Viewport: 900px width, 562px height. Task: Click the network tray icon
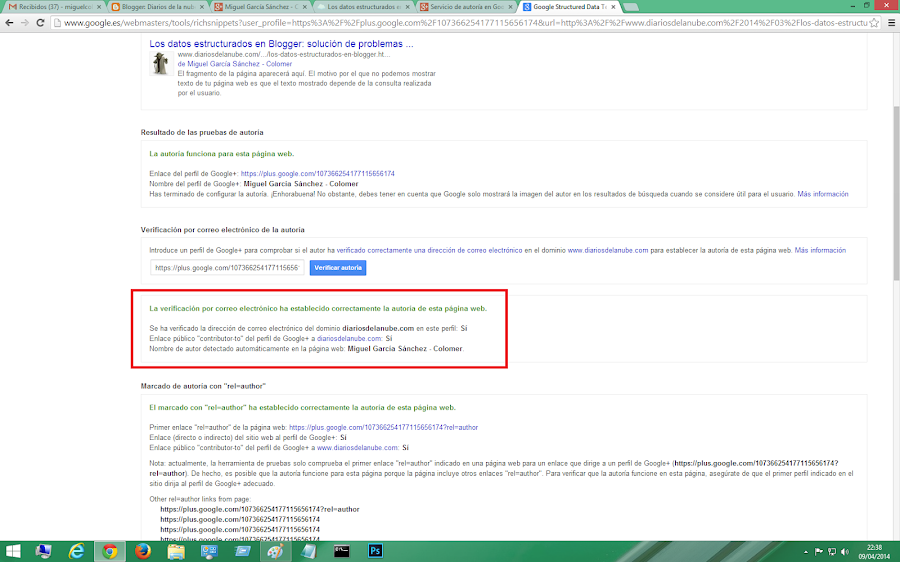pos(831,552)
